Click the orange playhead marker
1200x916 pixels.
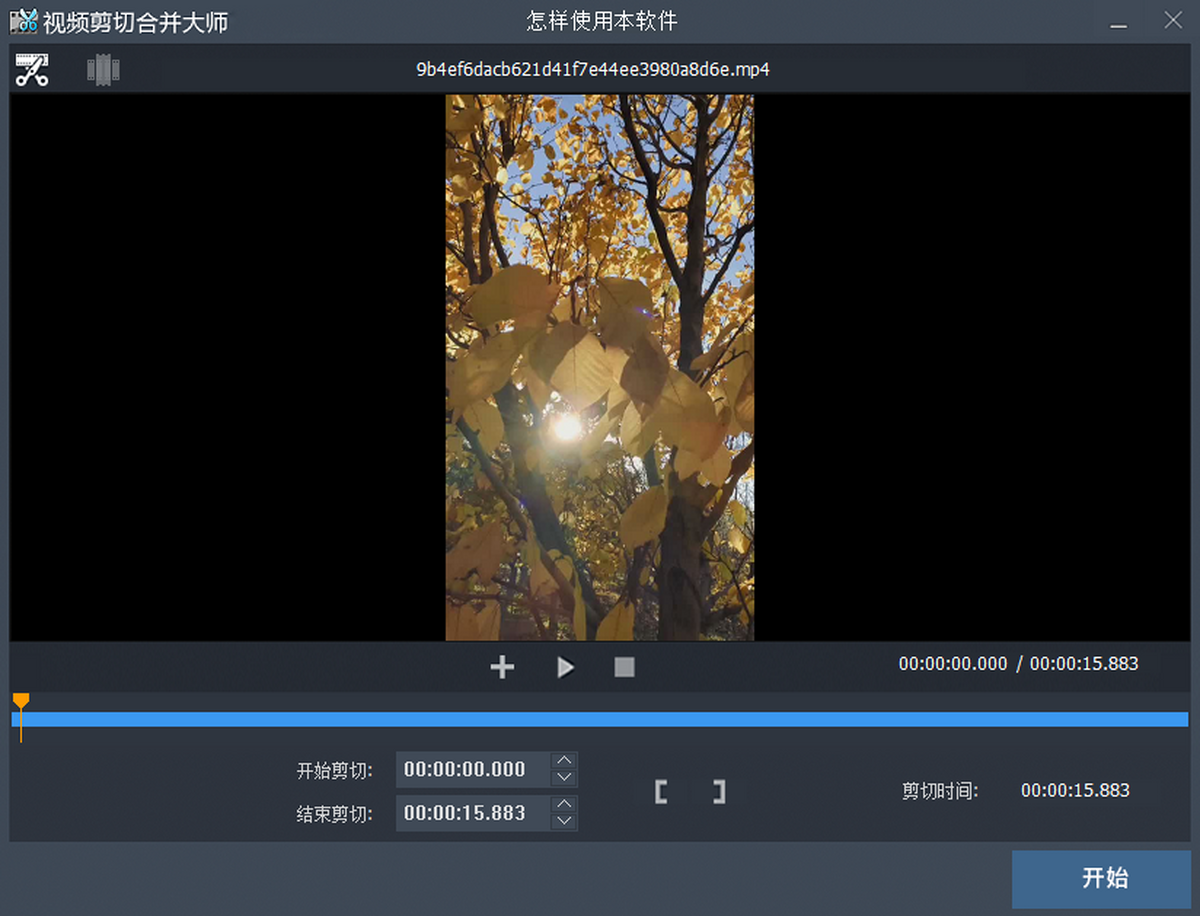(x=20, y=702)
